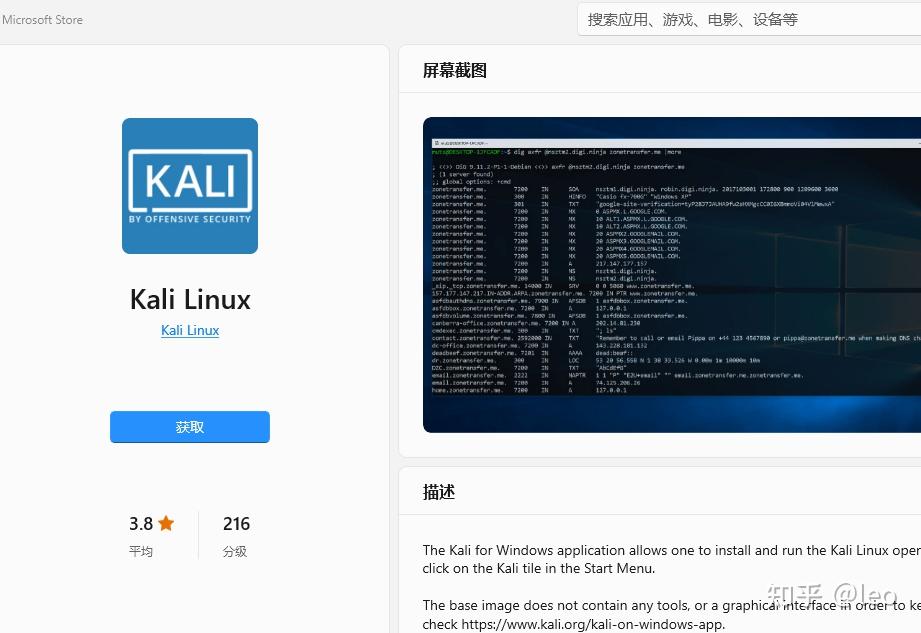Image resolution: width=921 pixels, height=633 pixels.
Task: Click the 分级 label under 216
Action: [235, 551]
